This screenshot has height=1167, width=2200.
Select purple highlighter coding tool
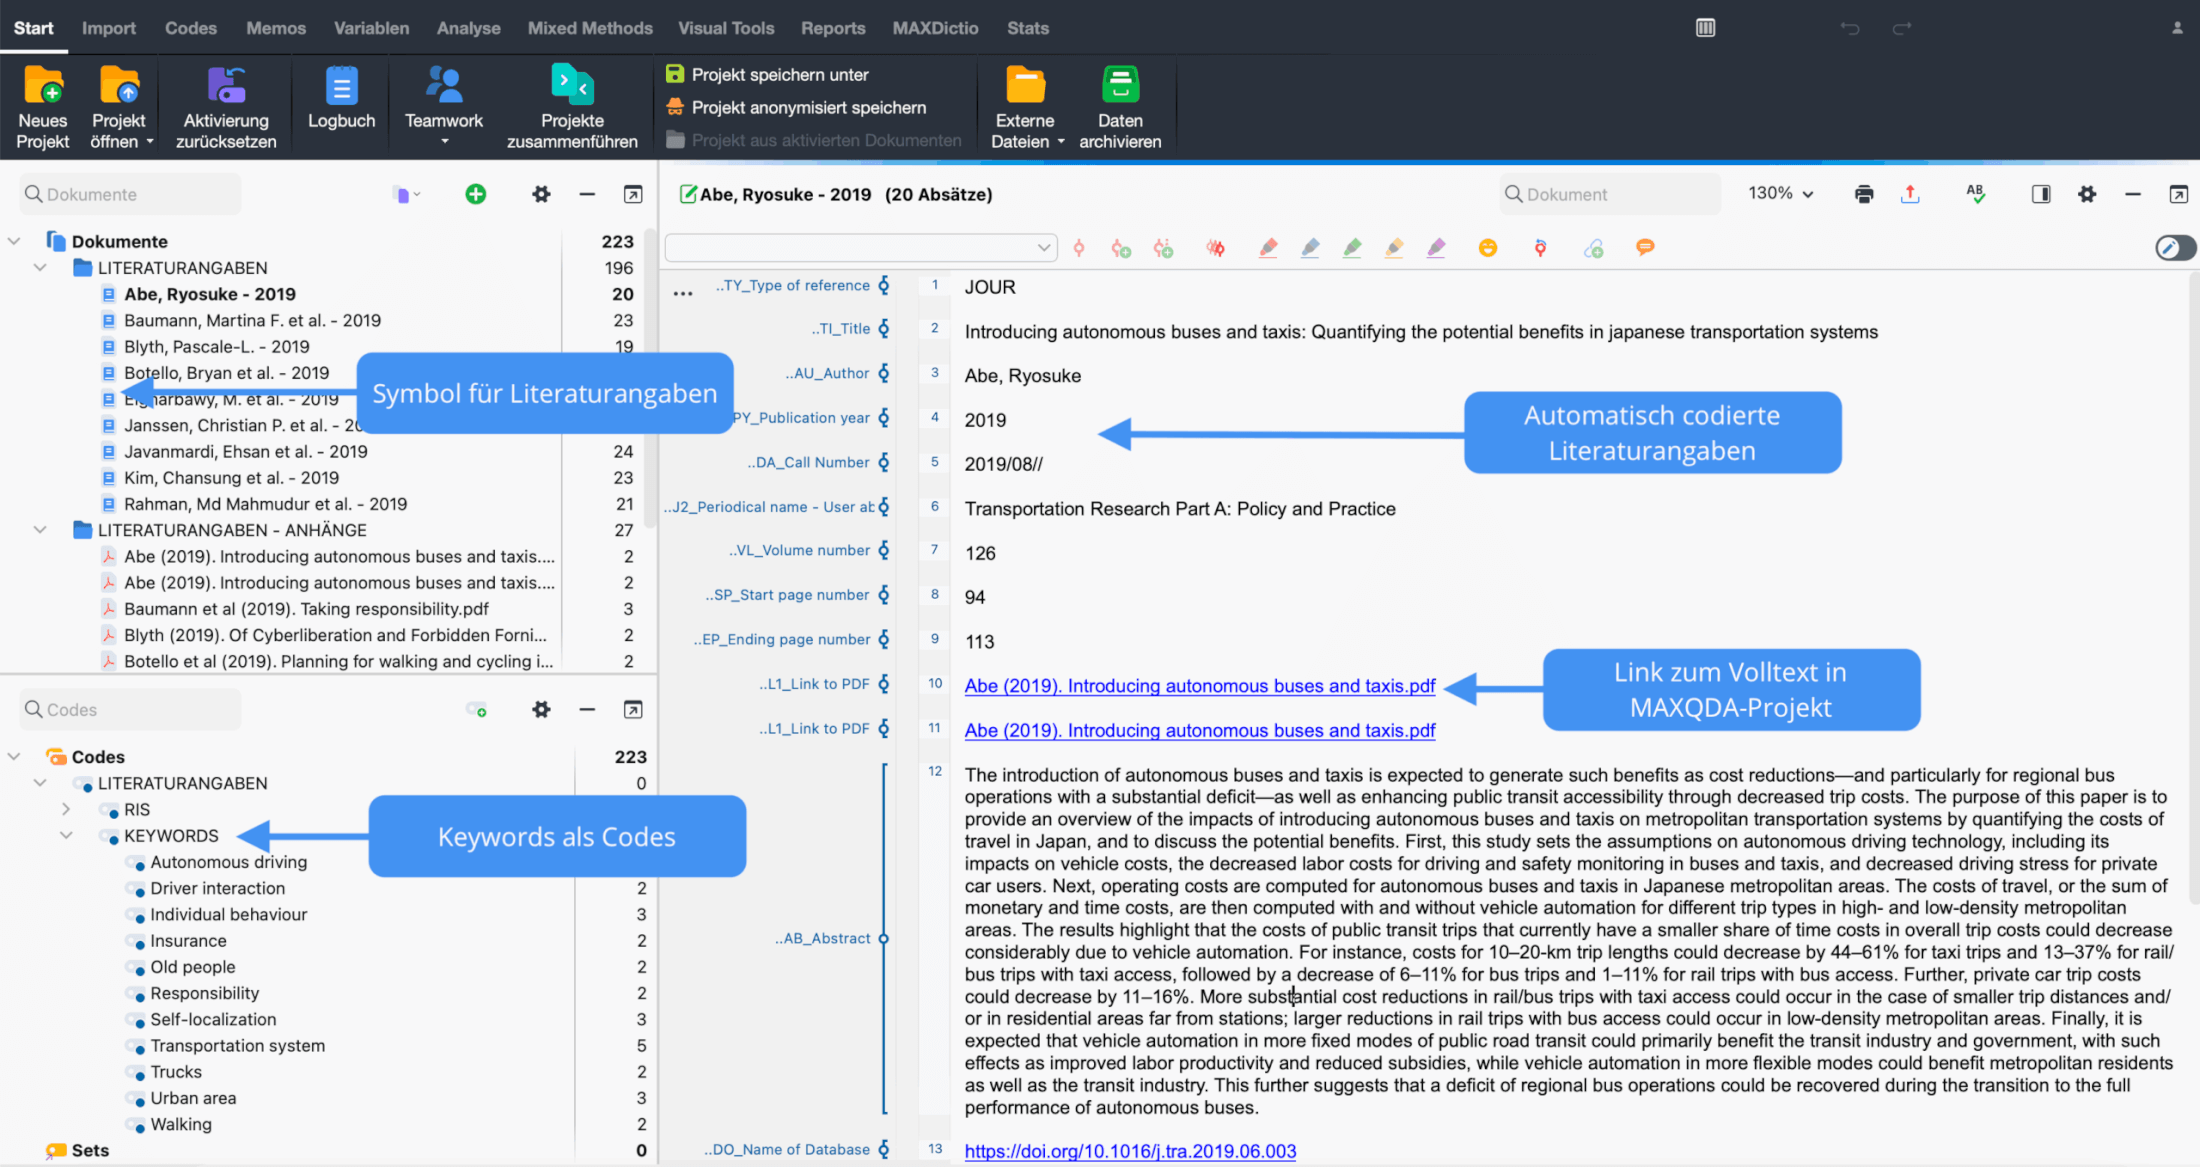(x=1436, y=248)
